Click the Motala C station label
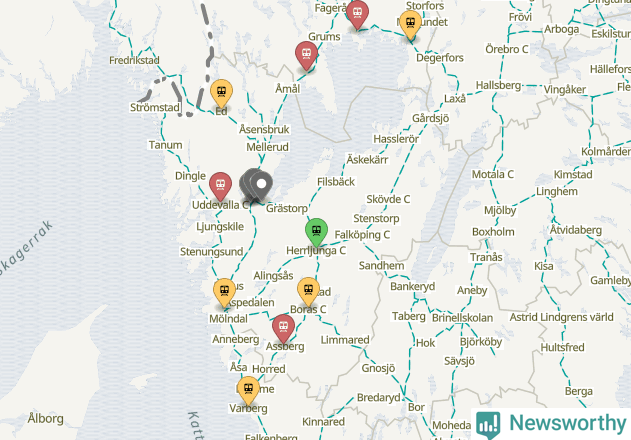The height and width of the screenshot is (440, 631). point(493,174)
